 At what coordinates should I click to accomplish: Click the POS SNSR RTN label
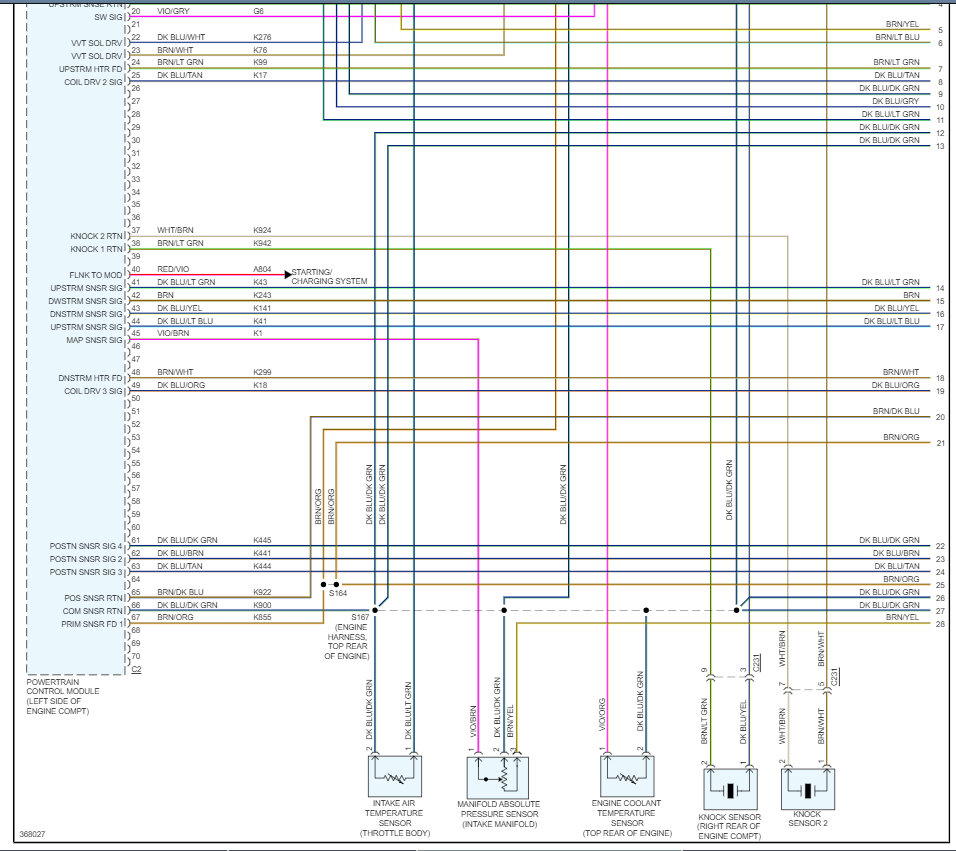93,598
